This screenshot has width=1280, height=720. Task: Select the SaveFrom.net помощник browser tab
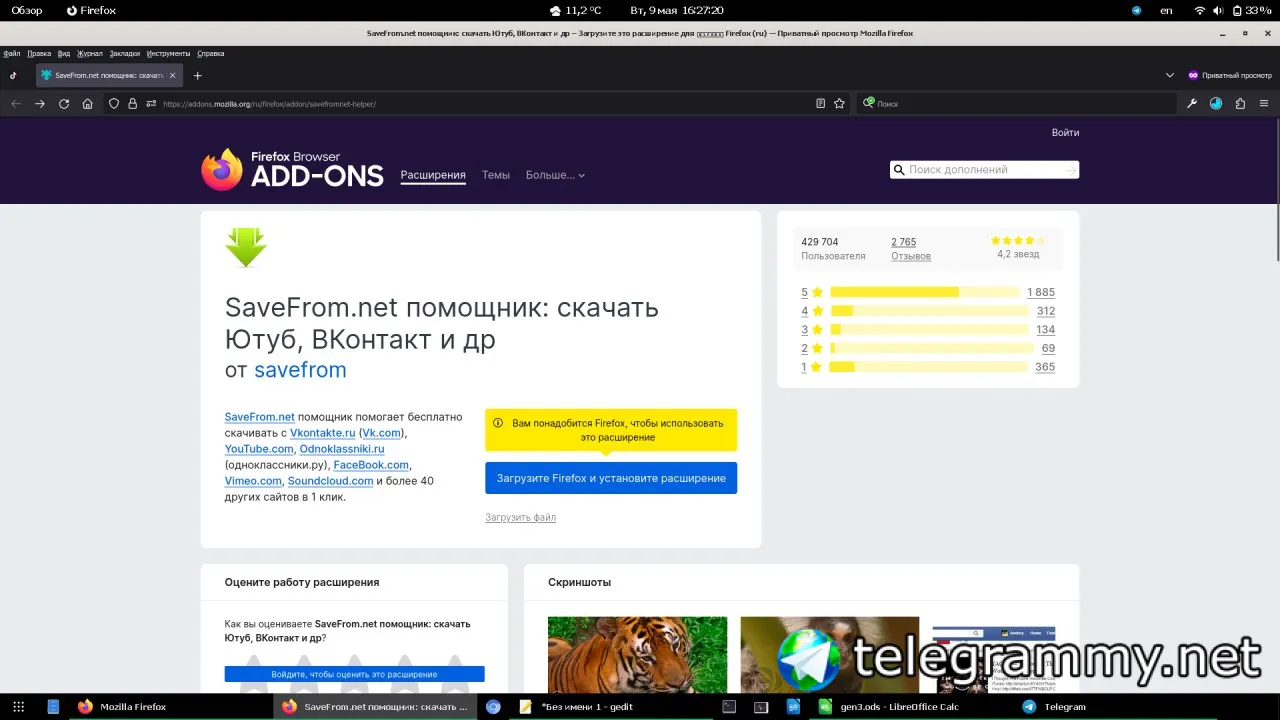(109, 76)
